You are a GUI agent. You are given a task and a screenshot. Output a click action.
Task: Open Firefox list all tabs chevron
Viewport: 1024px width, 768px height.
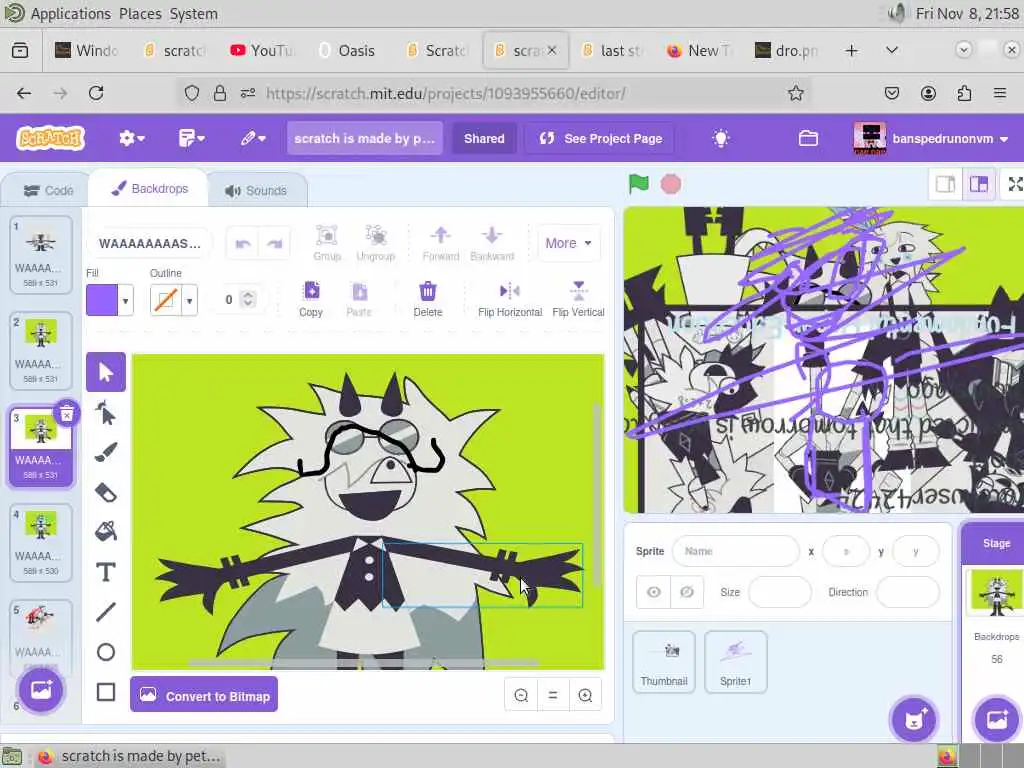[891, 50]
